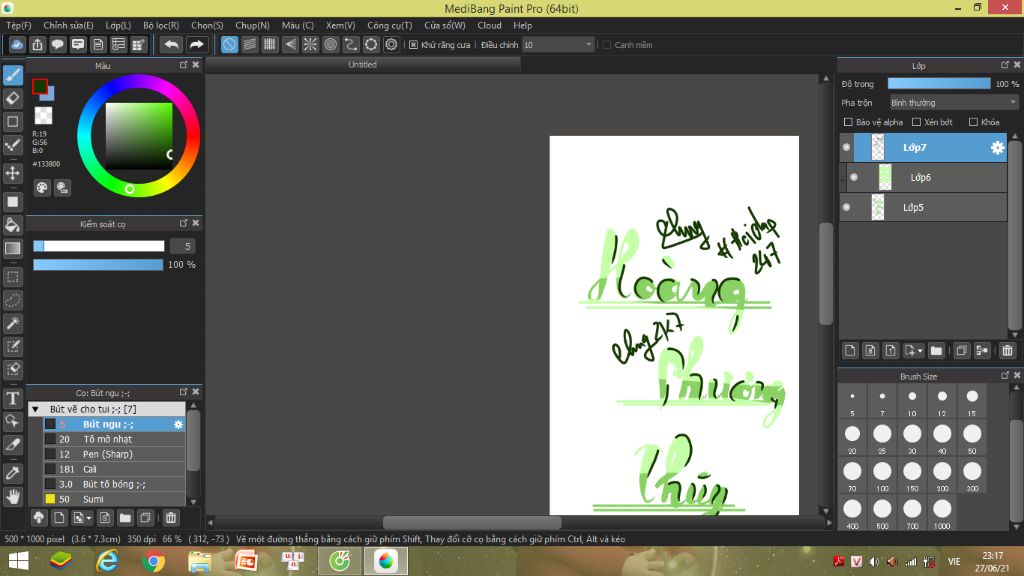
Task: Hide the Lớp5 layer
Action: click(x=846, y=207)
